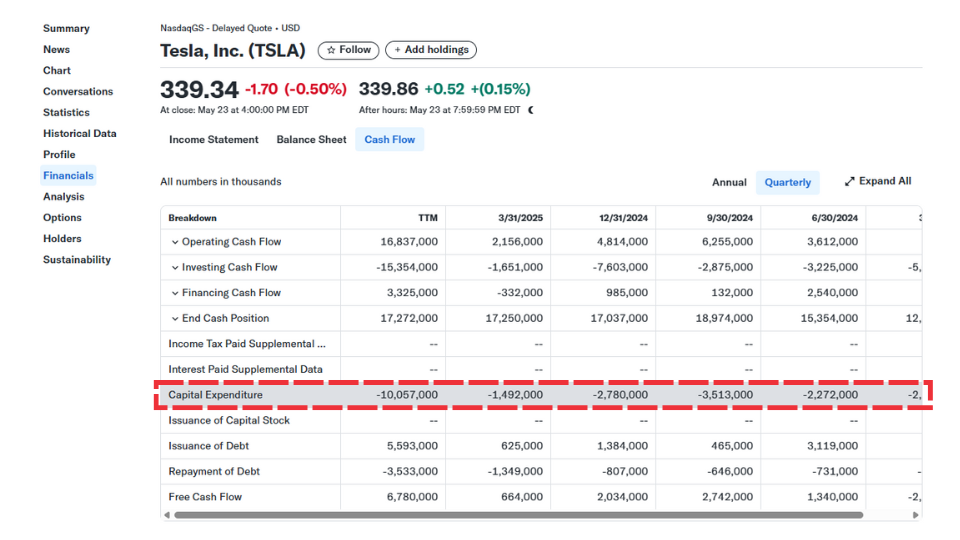The image size is (960, 540).
Task: Click the star icon in Follow button
Action: point(331,50)
